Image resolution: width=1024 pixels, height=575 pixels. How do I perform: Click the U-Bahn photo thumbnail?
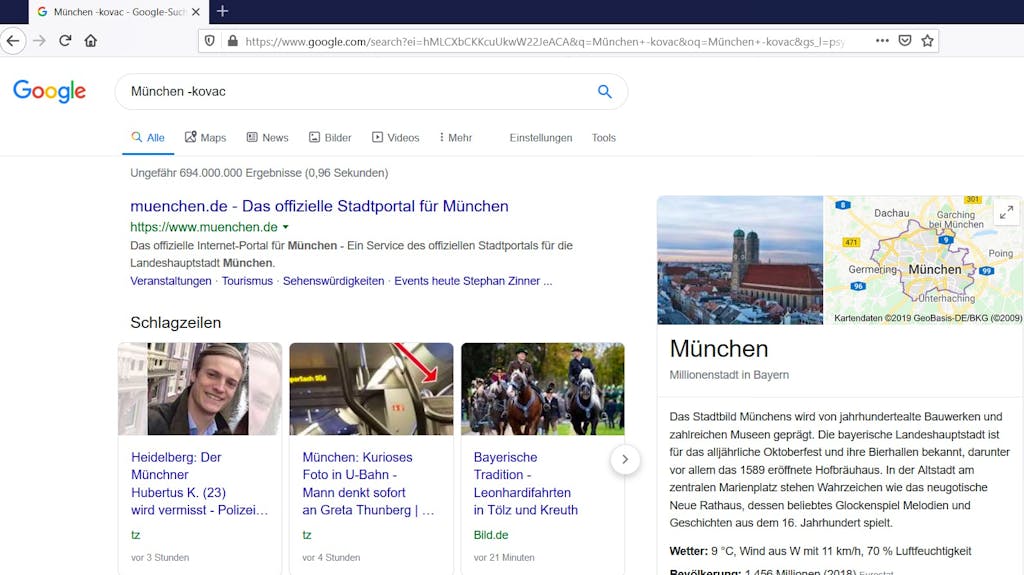[x=371, y=389]
